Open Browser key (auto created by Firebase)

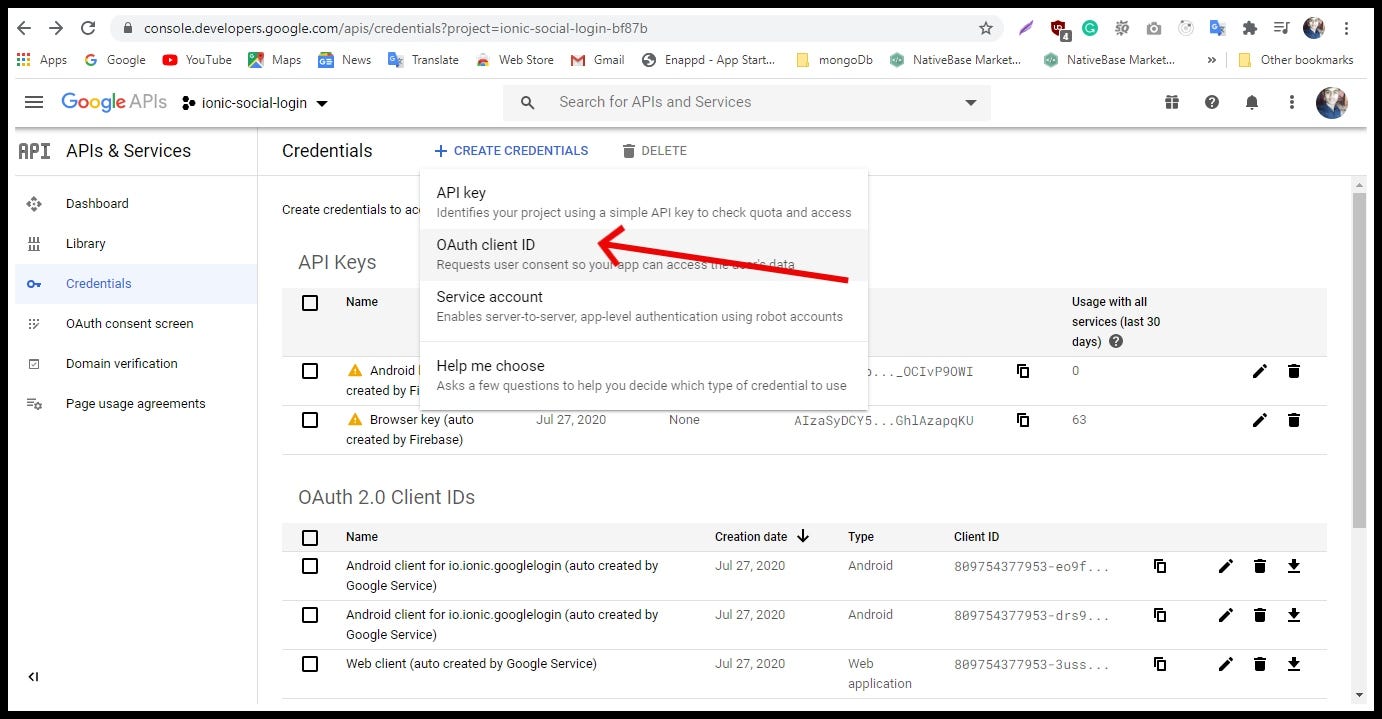[410, 429]
